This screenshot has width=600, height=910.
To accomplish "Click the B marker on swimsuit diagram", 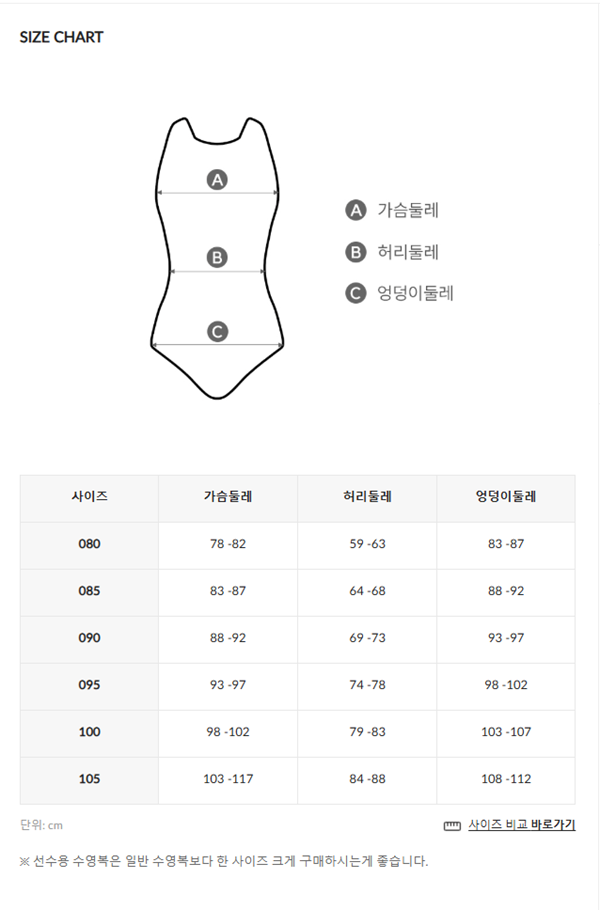I will [218, 258].
